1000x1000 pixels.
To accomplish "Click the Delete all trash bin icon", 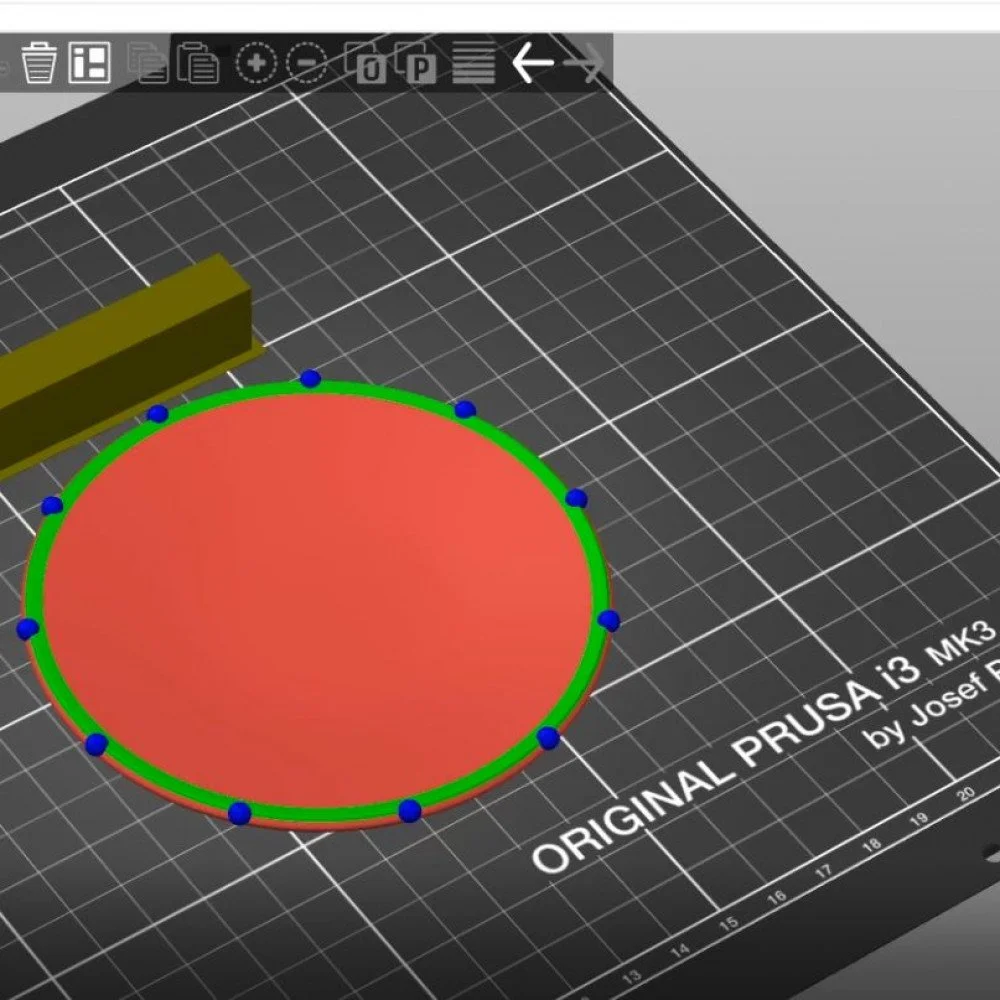I will 39,62.
